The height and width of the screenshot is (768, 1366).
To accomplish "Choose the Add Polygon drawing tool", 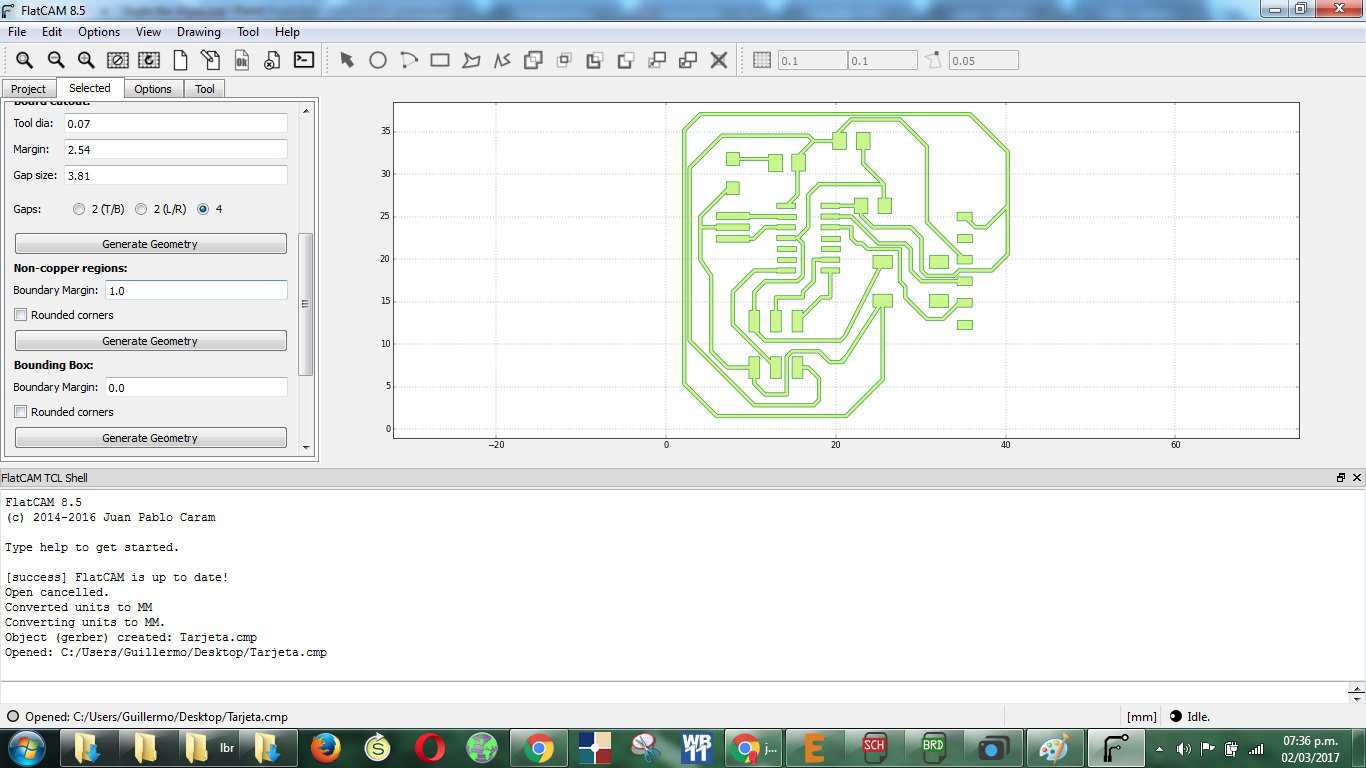I will pos(471,60).
